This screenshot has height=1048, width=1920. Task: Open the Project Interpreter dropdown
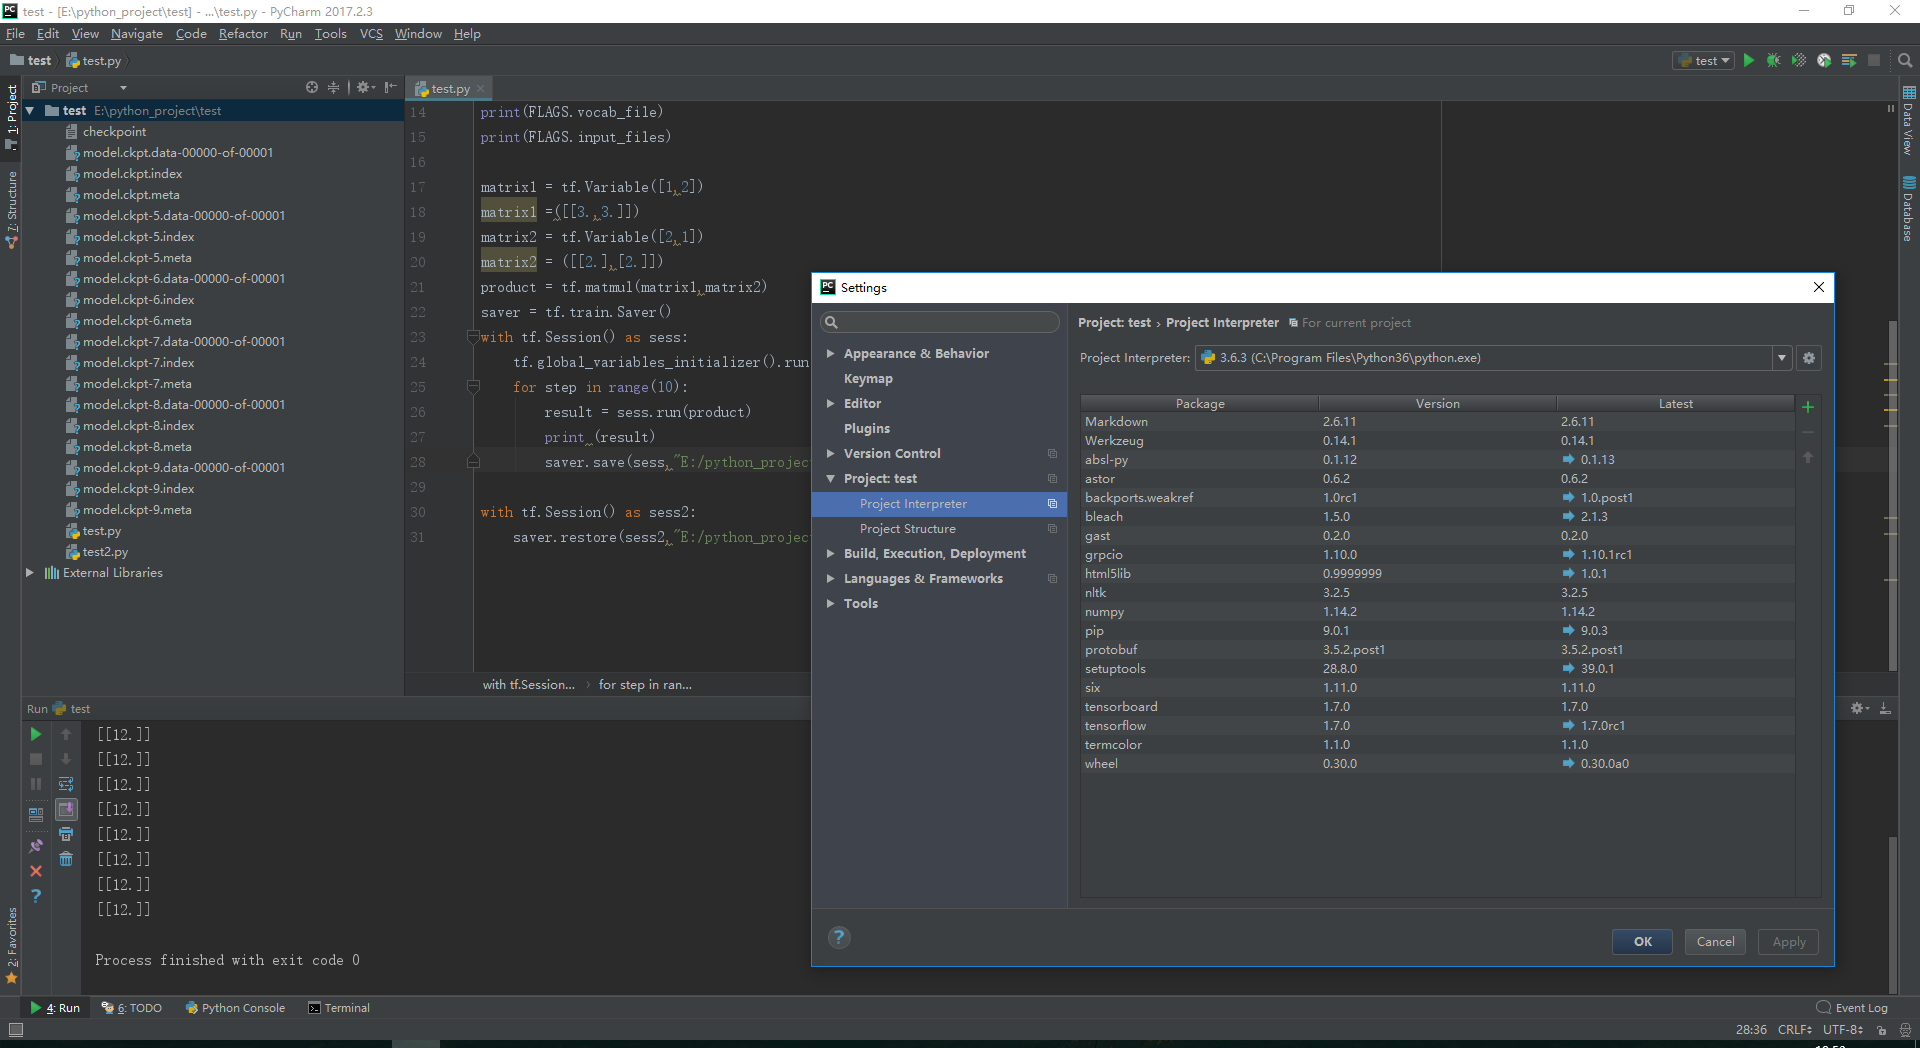[x=1782, y=358]
